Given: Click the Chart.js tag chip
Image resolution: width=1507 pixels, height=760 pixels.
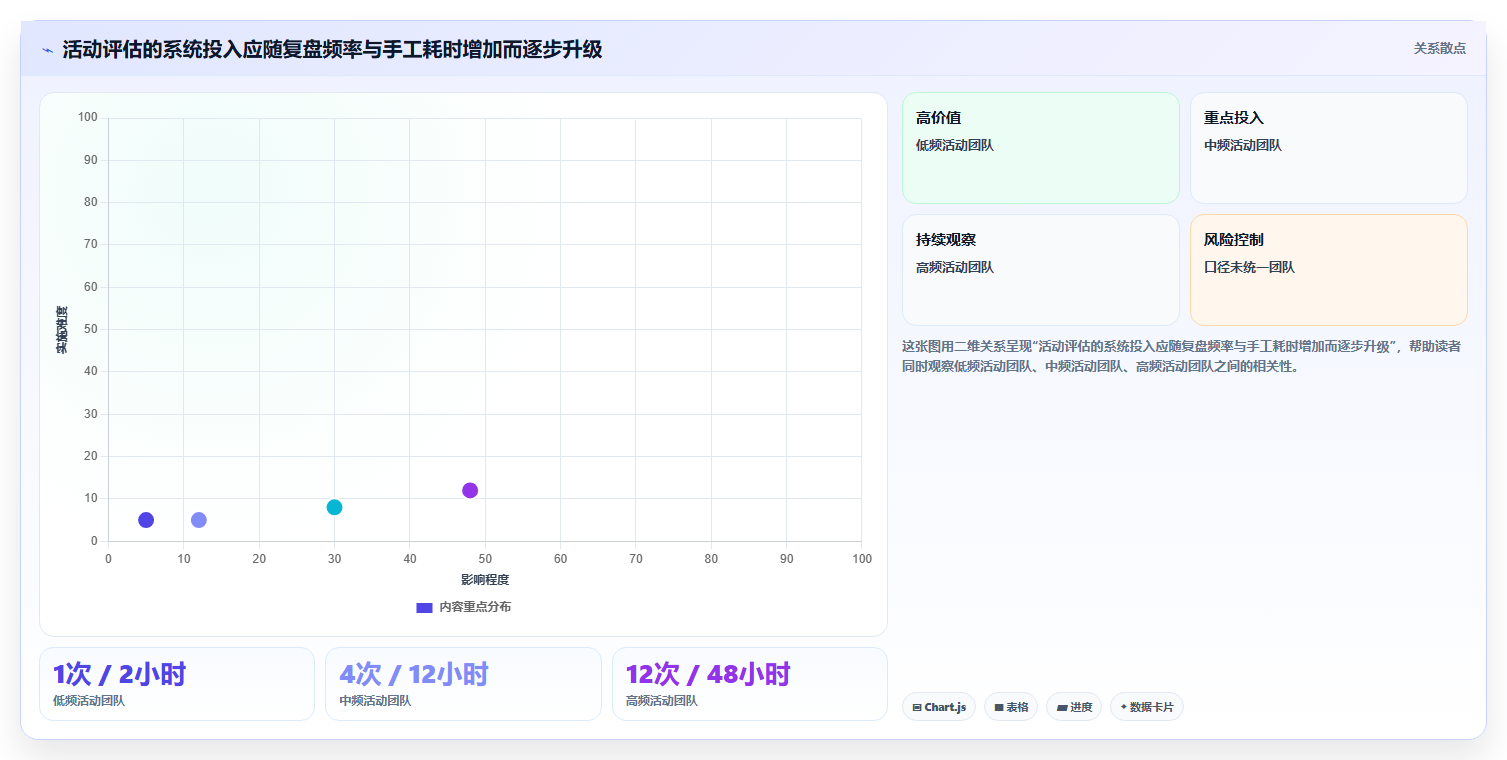Looking at the screenshot, I should (x=939, y=707).
